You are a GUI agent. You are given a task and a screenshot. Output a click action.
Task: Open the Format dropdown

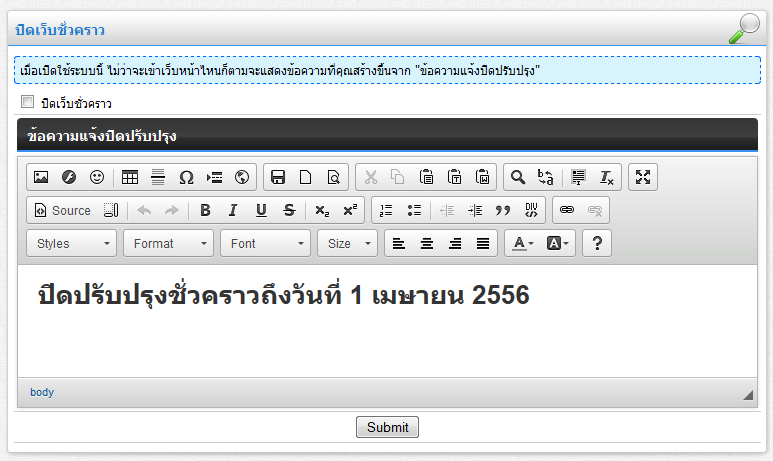pyautogui.click(x=169, y=244)
